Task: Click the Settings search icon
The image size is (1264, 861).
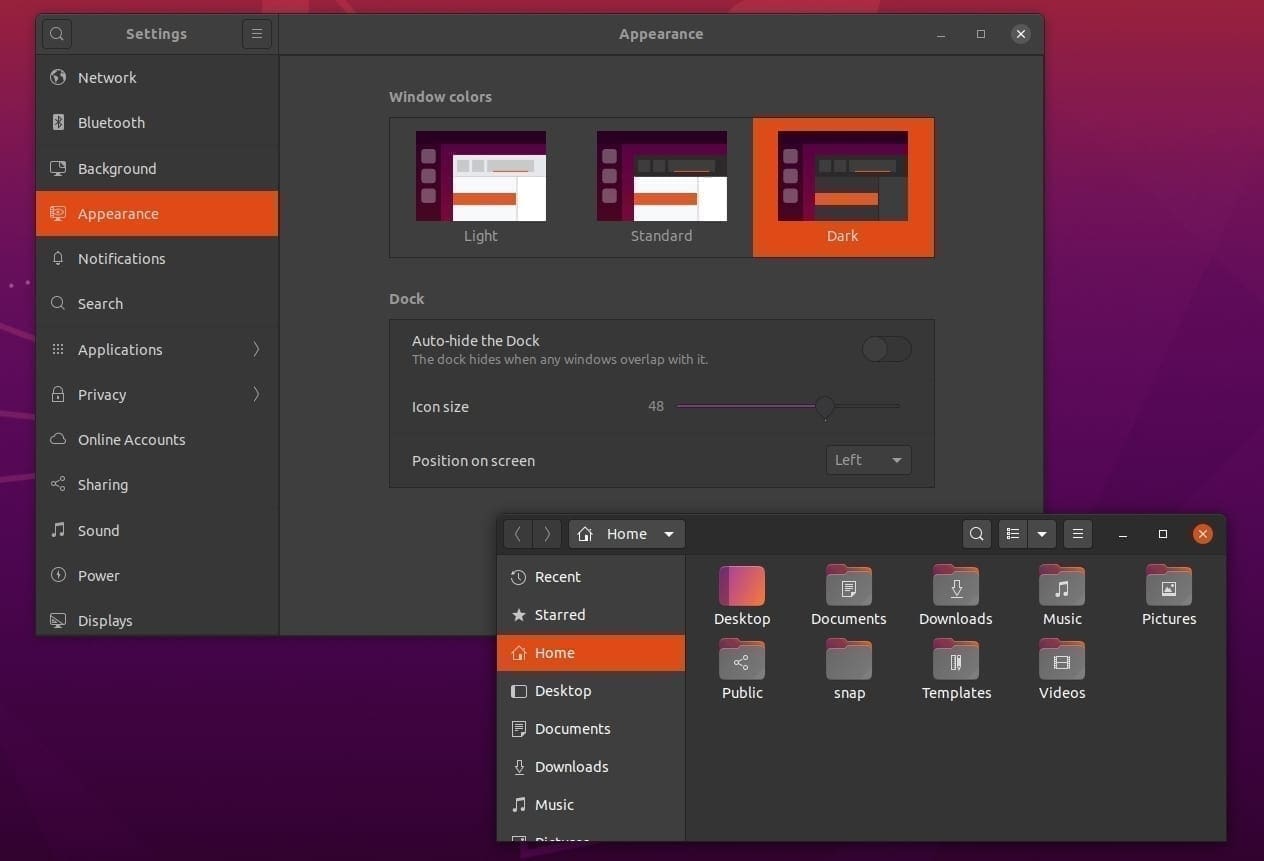Action: click(x=57, y=34)
